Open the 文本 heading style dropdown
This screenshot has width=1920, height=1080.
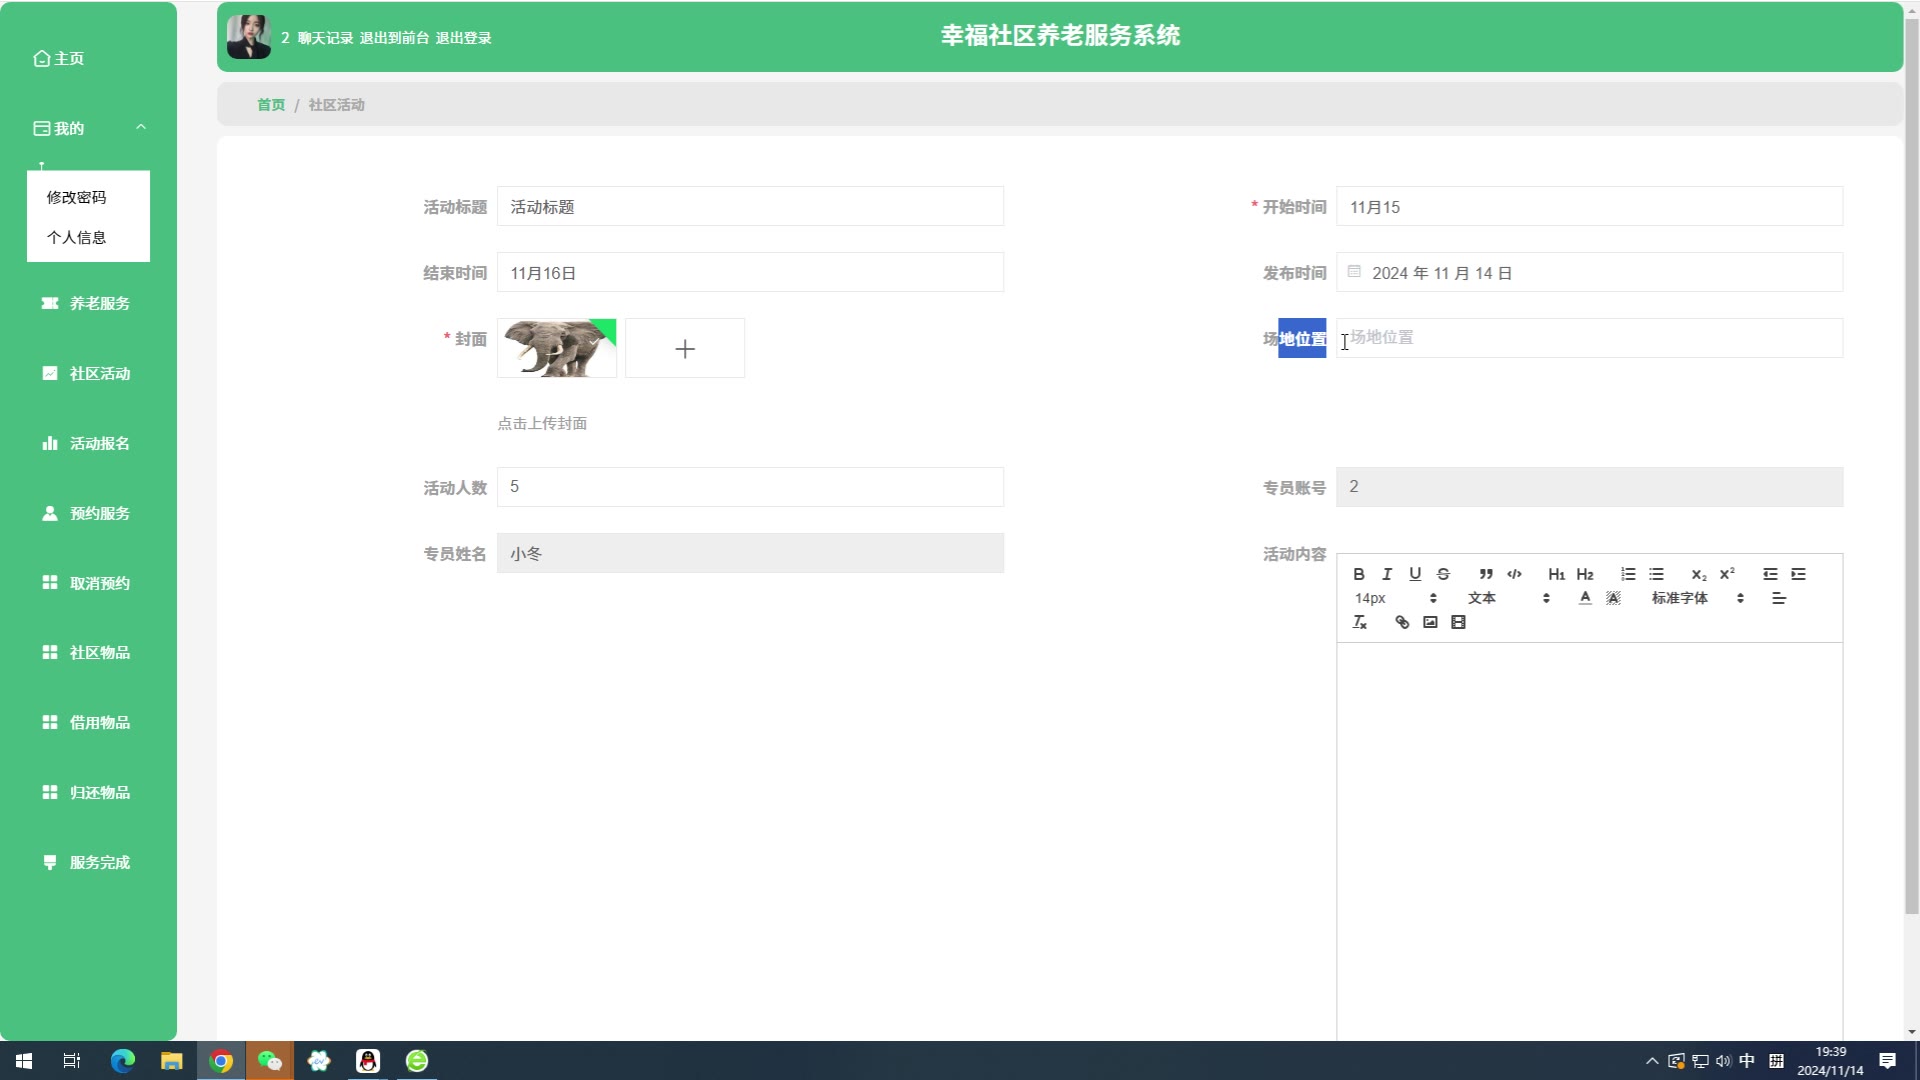[1508, 598]
